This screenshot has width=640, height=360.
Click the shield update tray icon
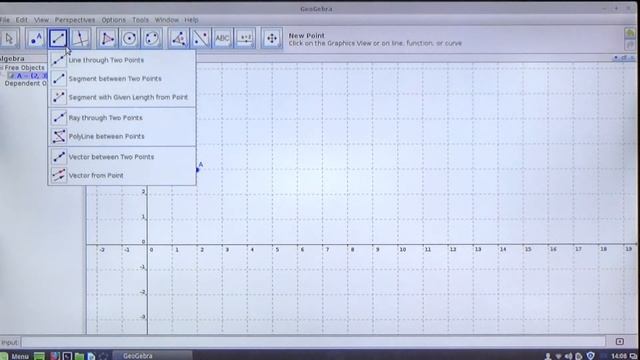tap(590, 356)
